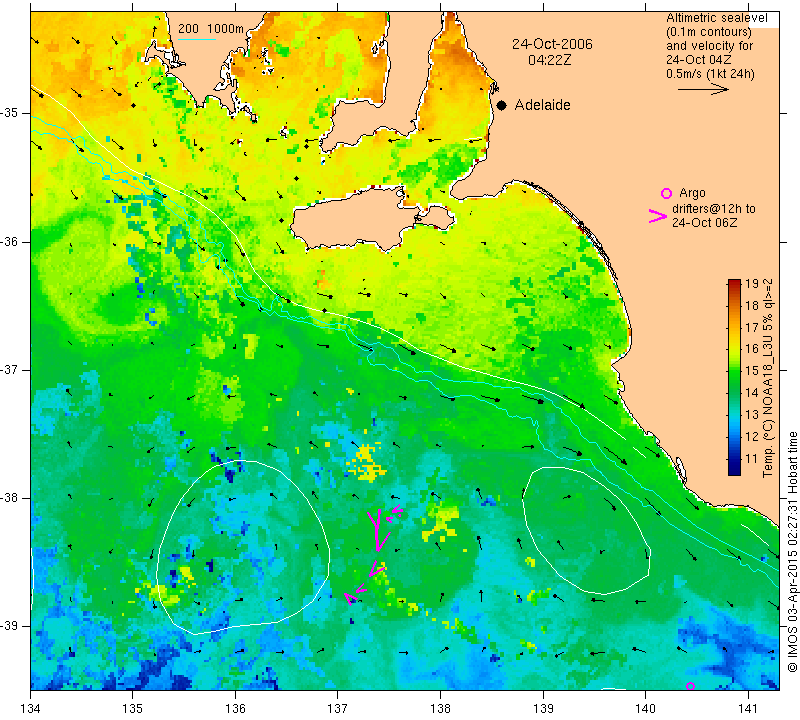Click the 141 longitude axis label
Viewport: 800px width, 720px height.
coord(748,709)
